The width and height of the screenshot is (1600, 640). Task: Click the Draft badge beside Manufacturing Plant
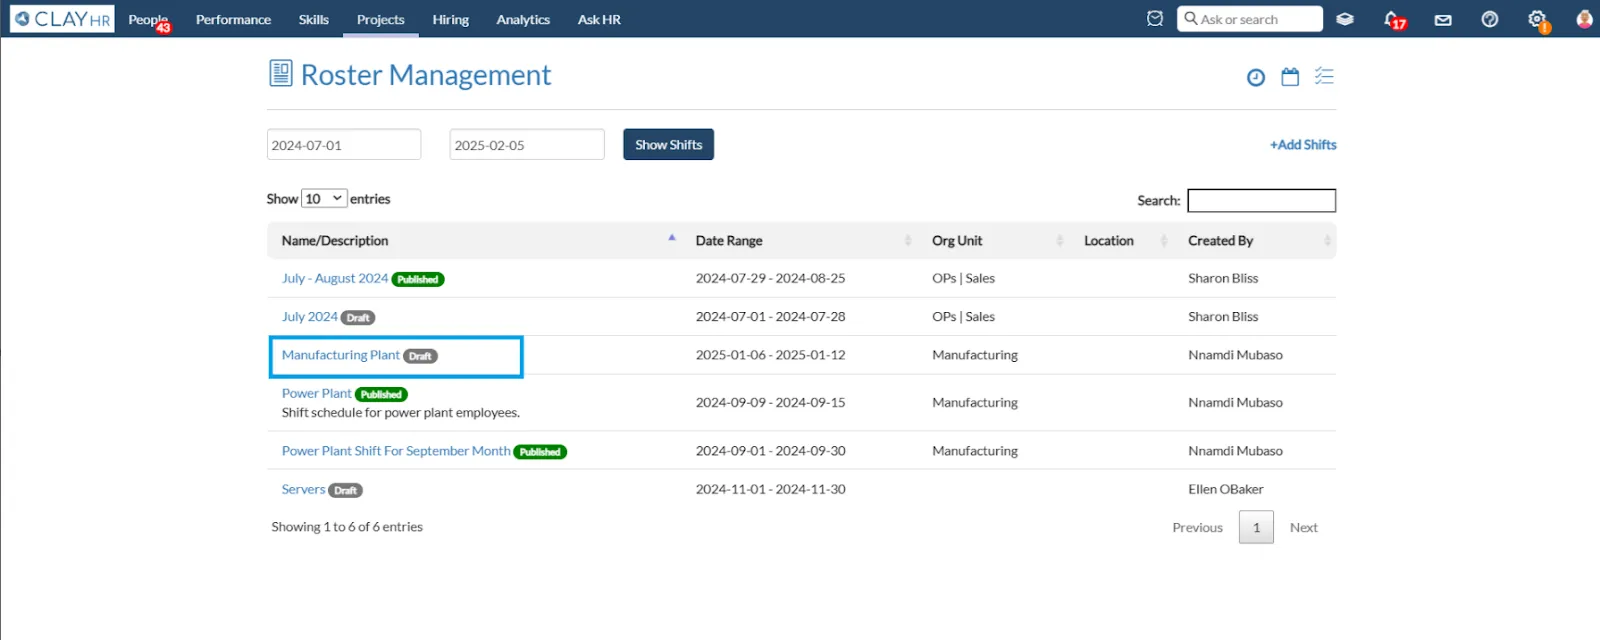tap(421, 356)
